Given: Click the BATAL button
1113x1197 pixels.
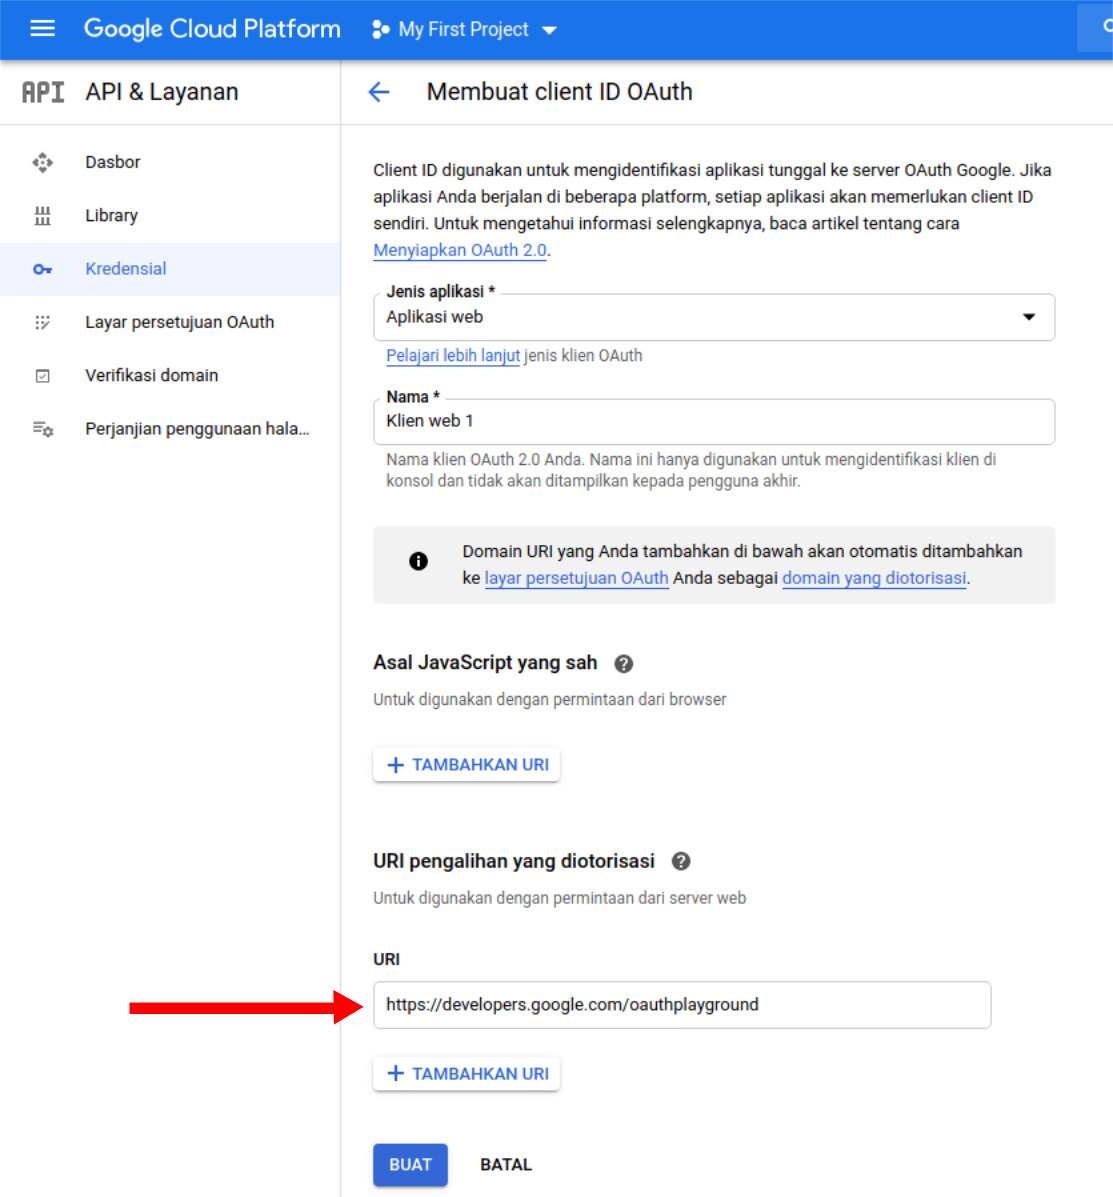Looking at the screenshot, I should point(505,1164).
